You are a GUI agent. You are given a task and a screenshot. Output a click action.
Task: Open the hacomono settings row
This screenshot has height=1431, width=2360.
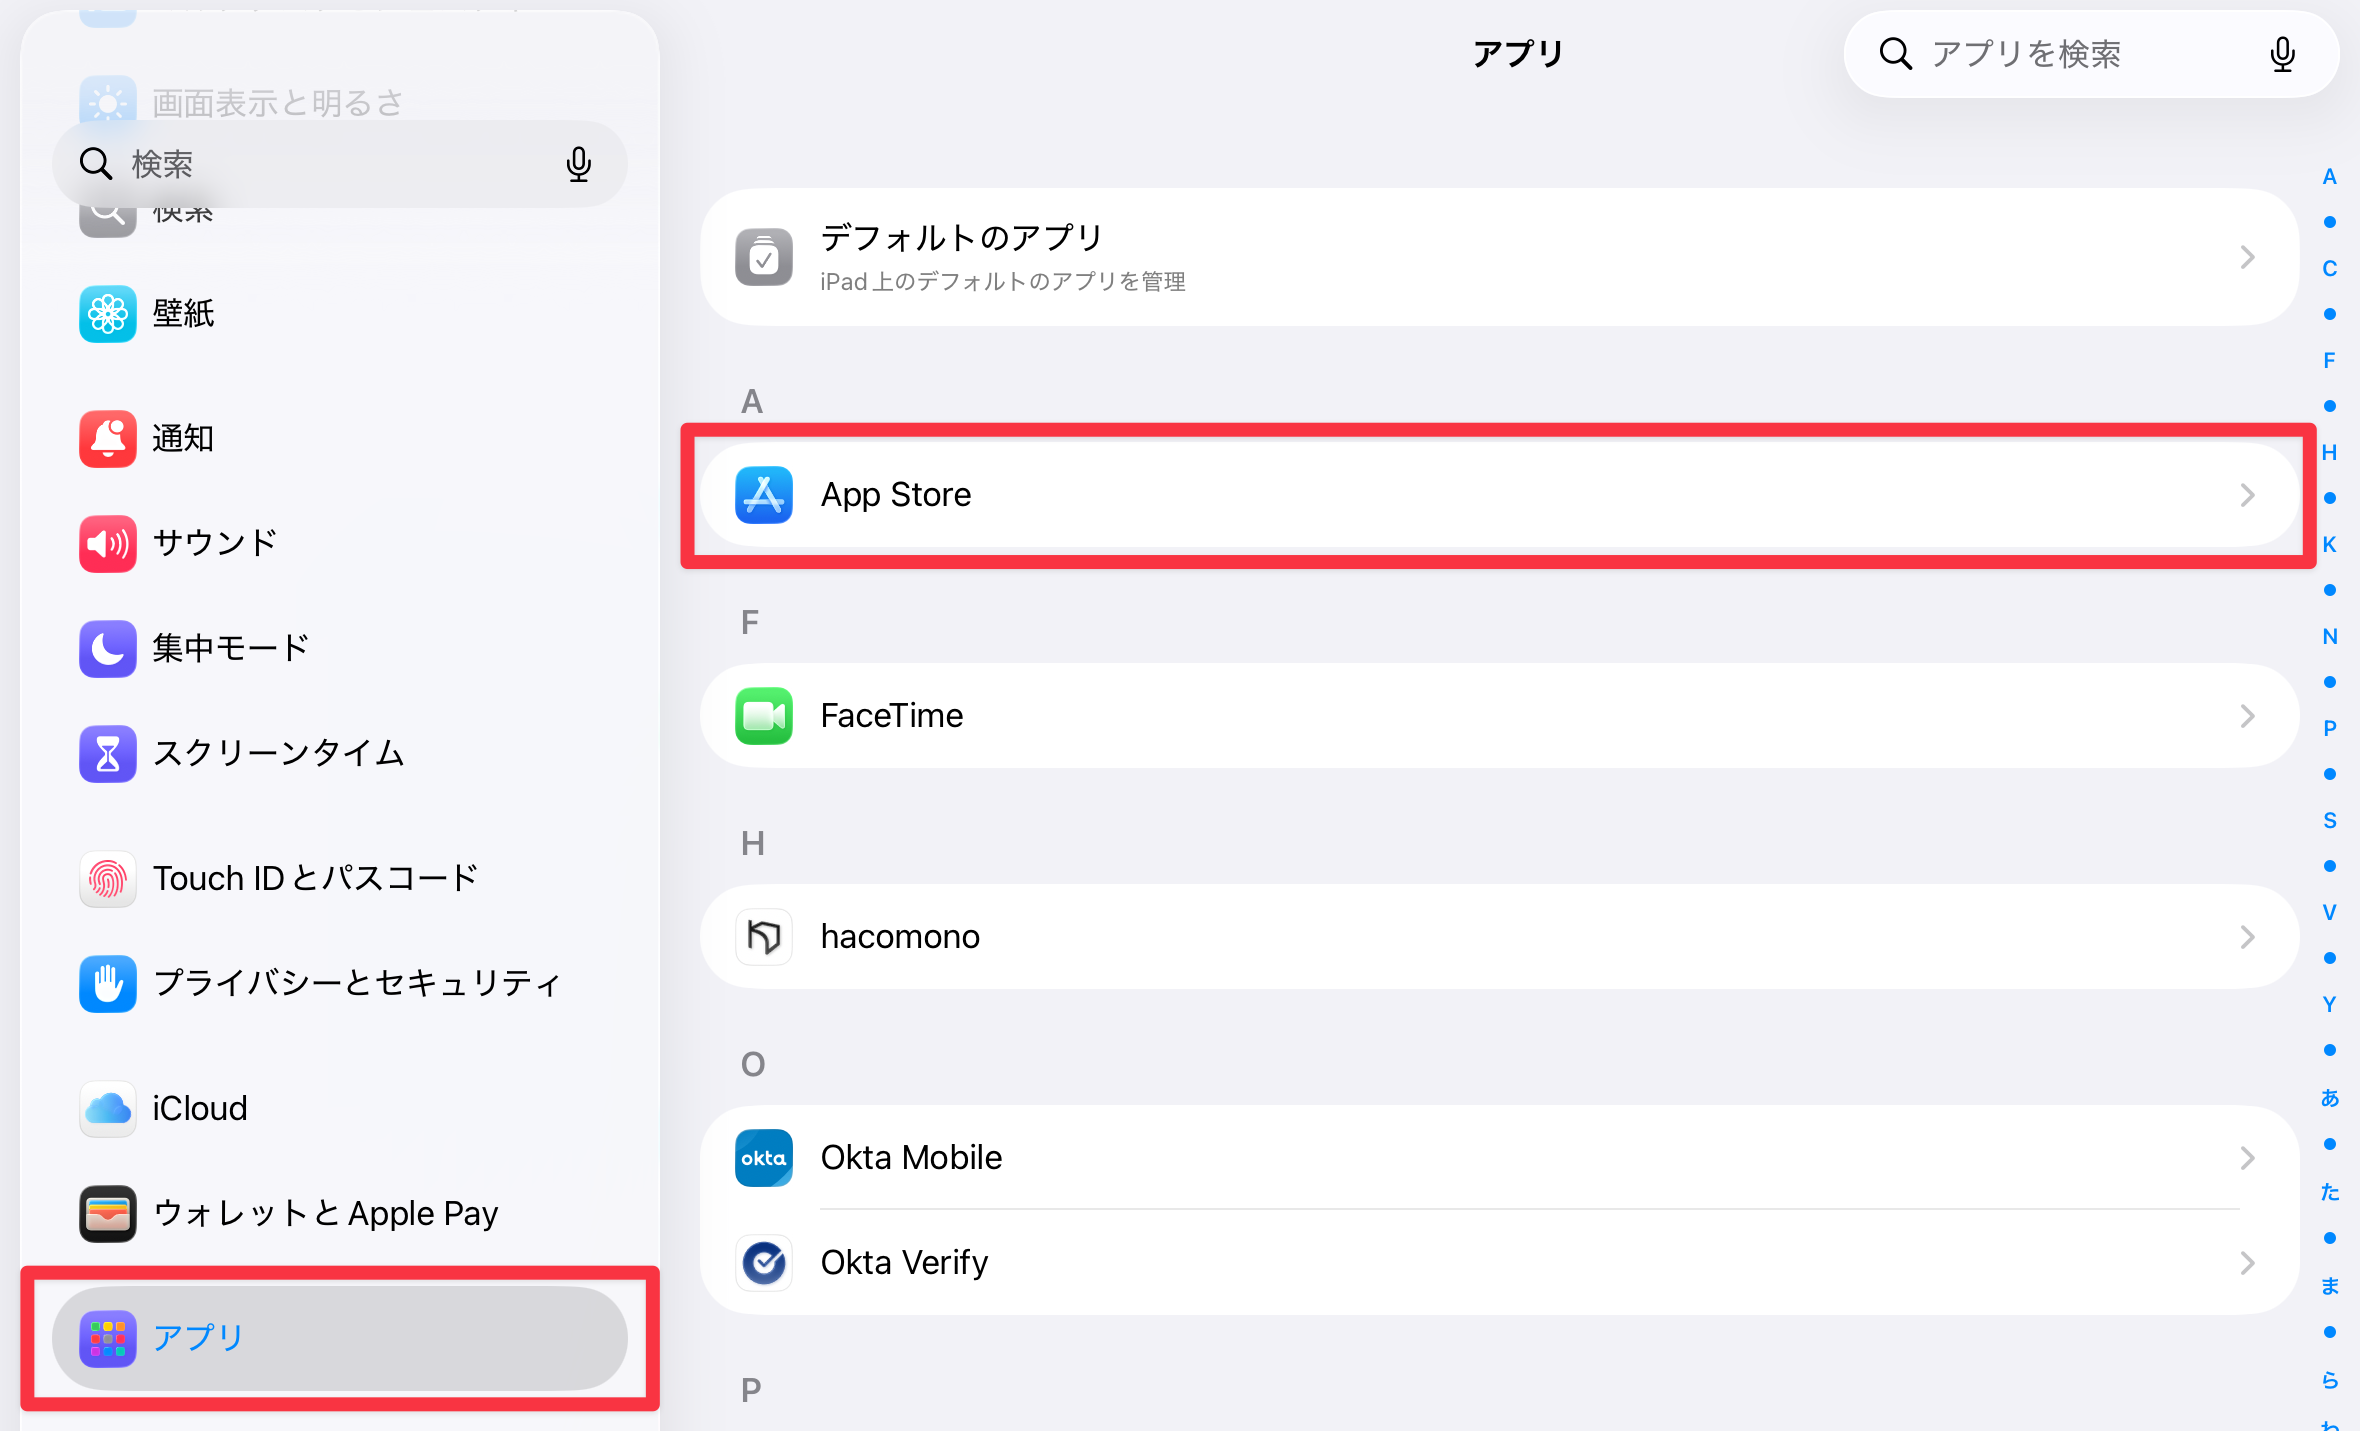[x=1499, y=937]
